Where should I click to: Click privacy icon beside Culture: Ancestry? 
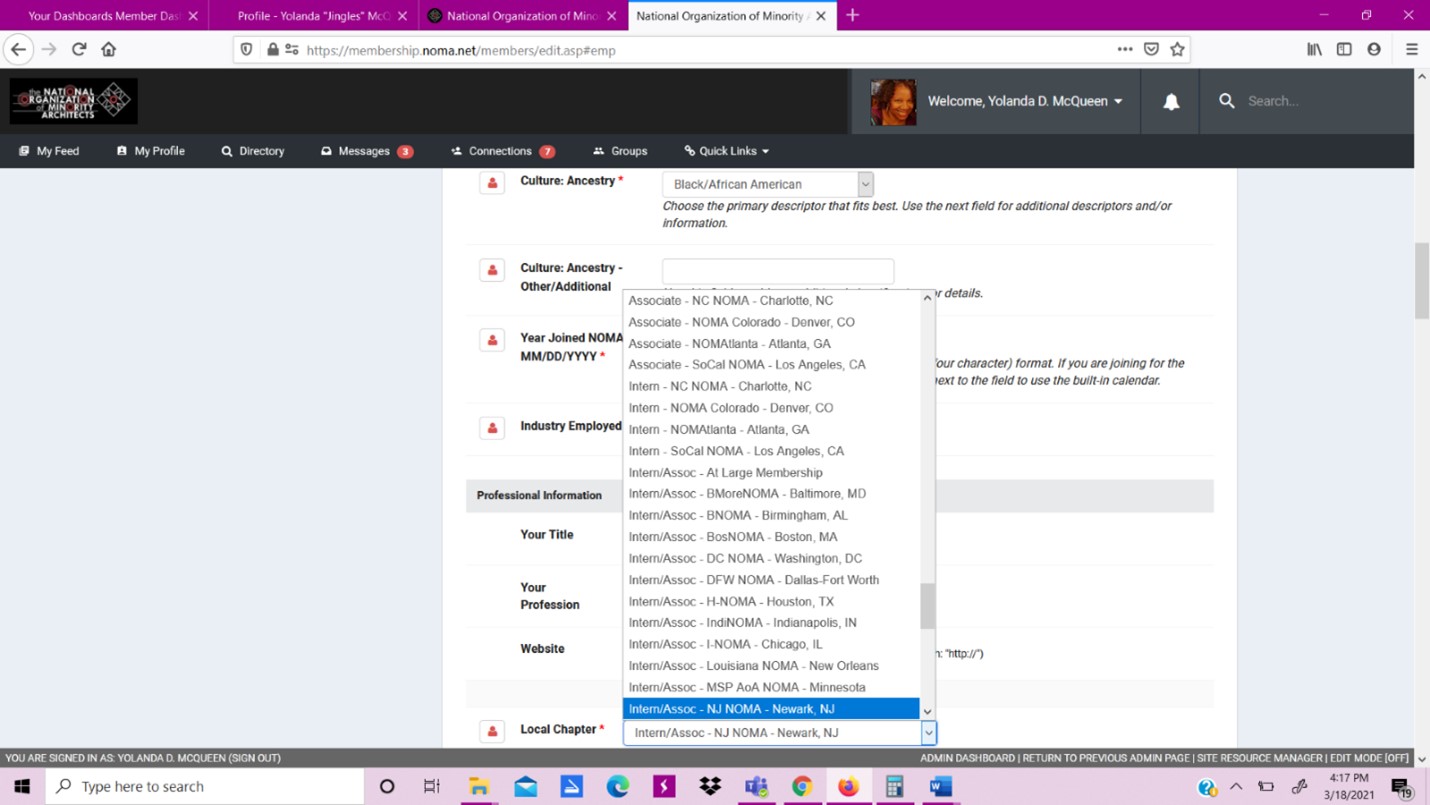(x=492, y=183)
